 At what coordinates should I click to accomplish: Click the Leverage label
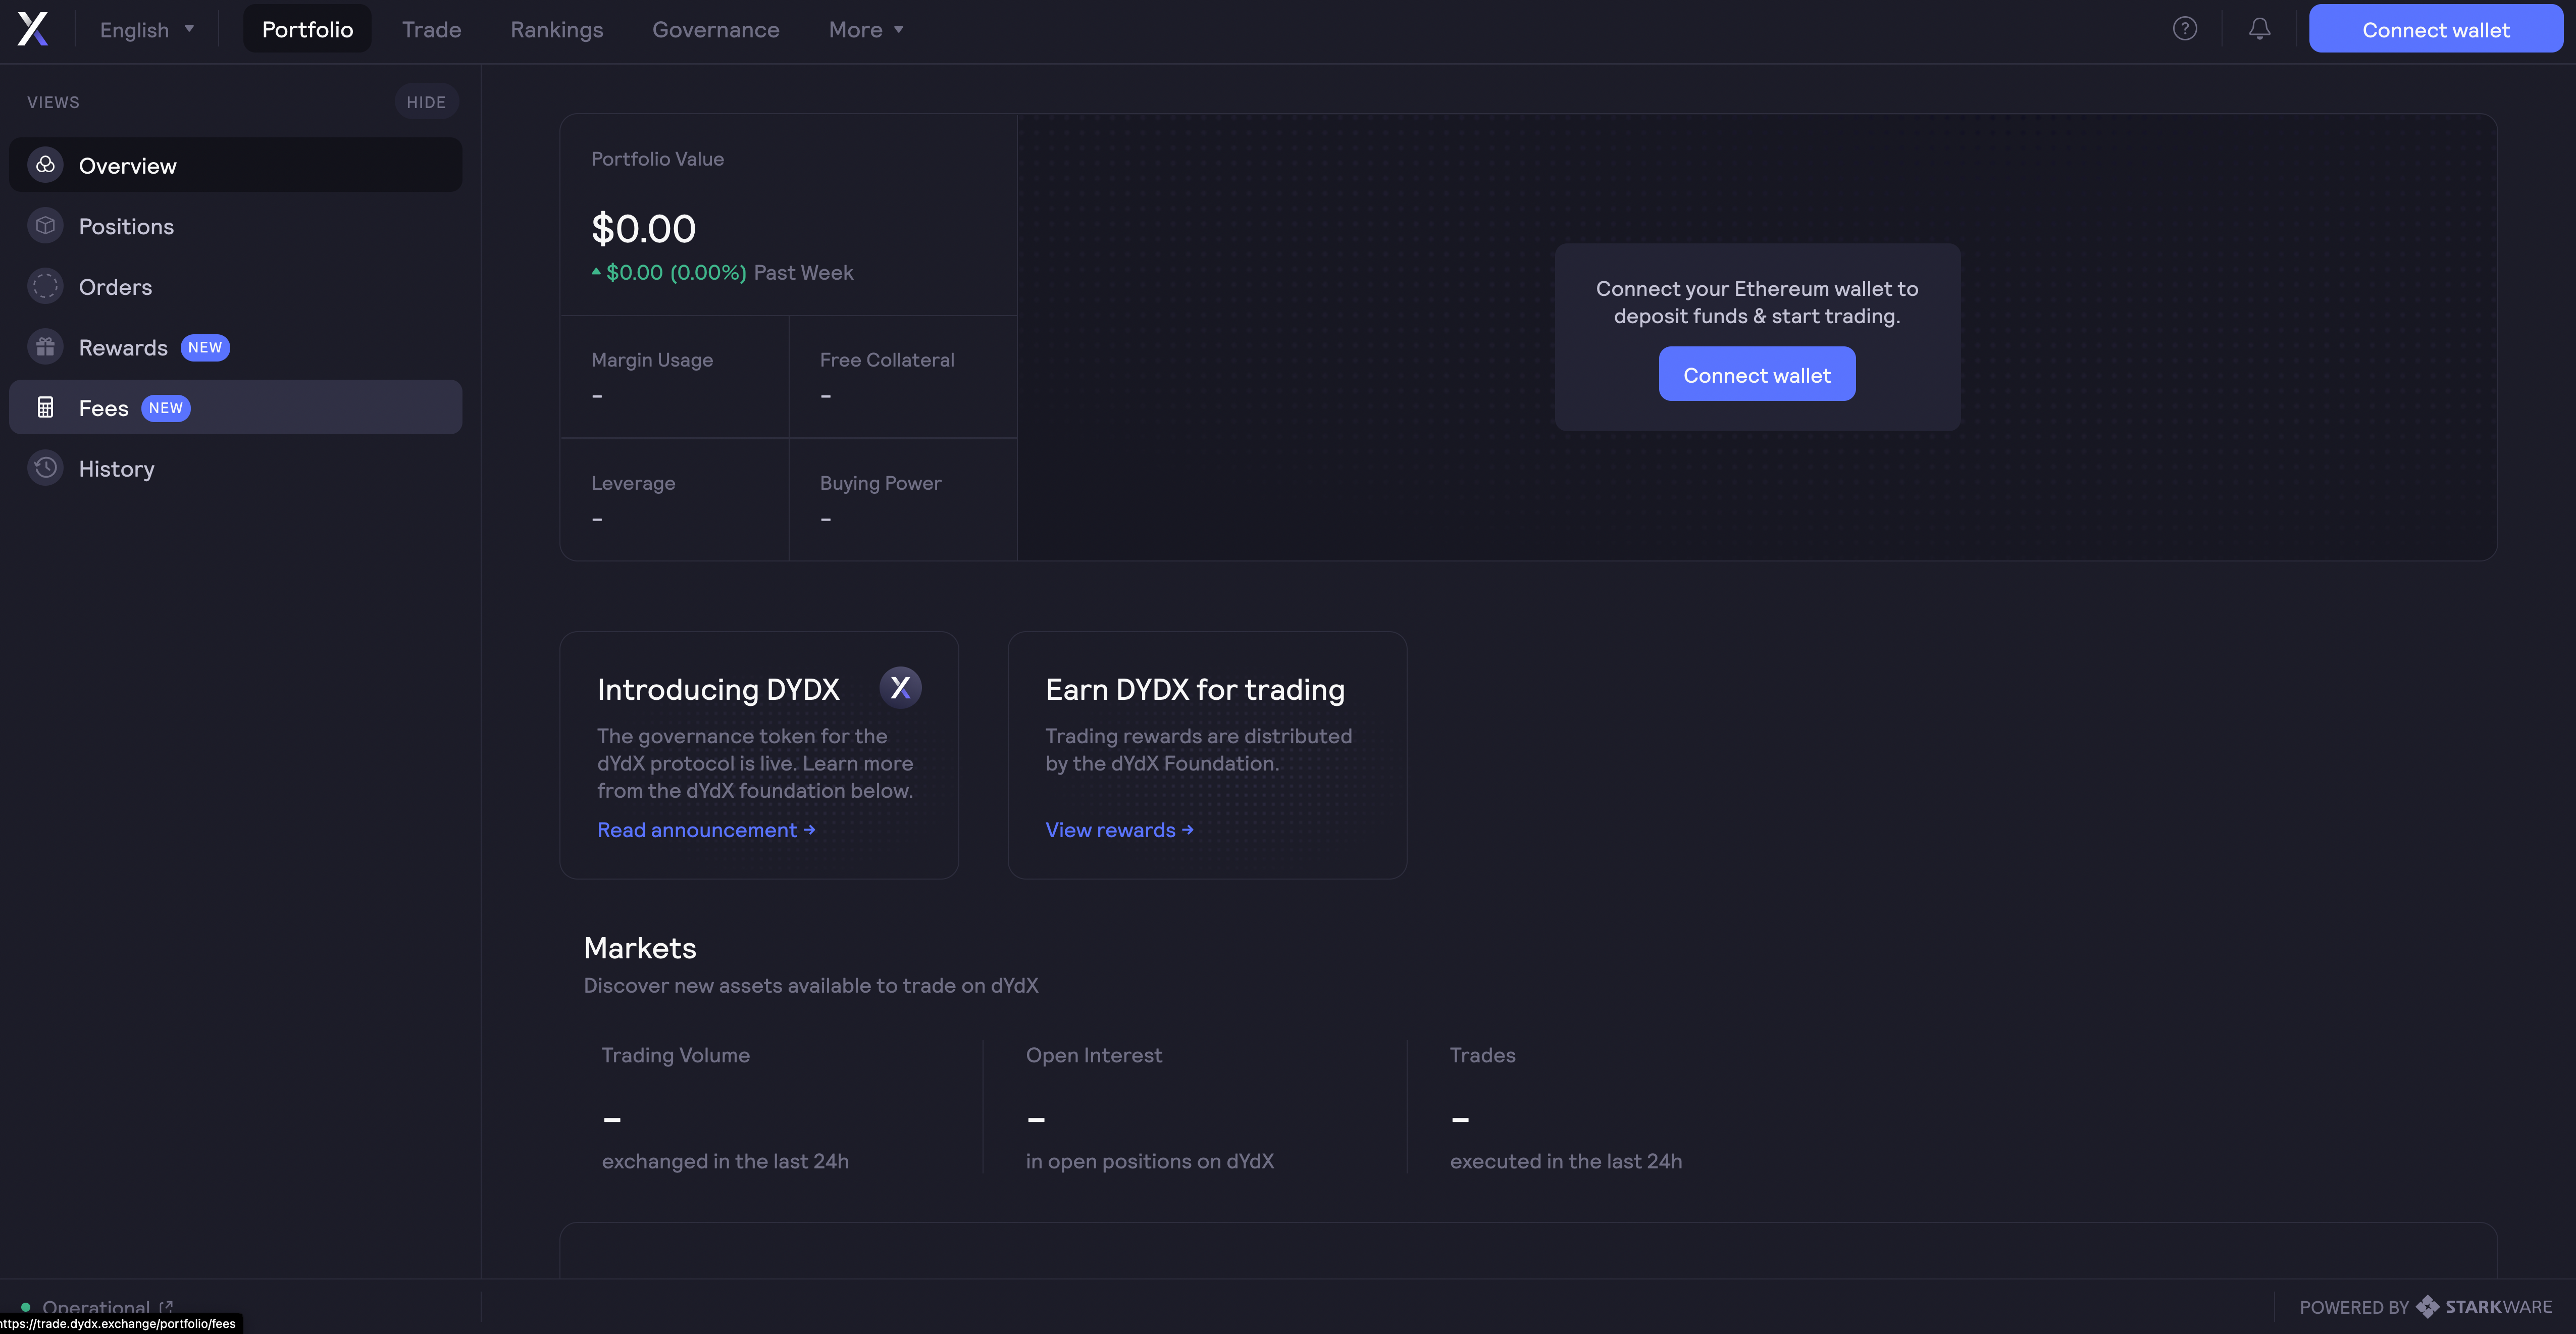(633, 483)
